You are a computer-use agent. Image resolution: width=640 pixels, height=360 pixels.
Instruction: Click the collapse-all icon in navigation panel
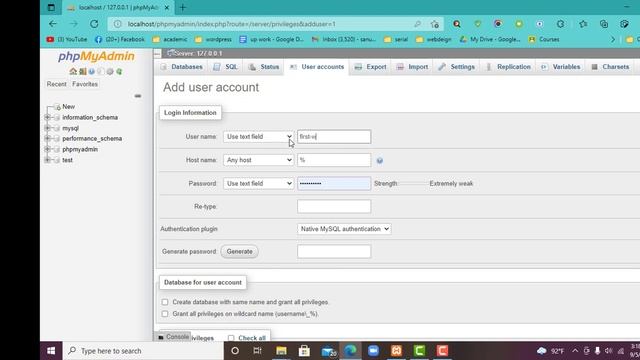(x=138, y=96)
